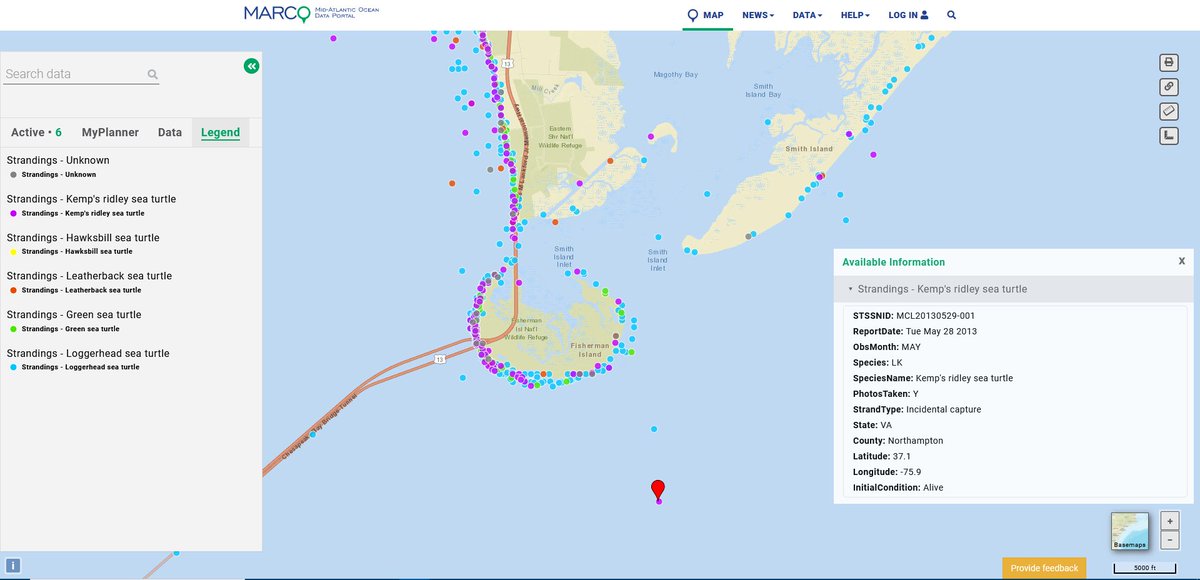Click the Smith Island map label
Viewport: 1200px width, 580px height.
(809, 149)
